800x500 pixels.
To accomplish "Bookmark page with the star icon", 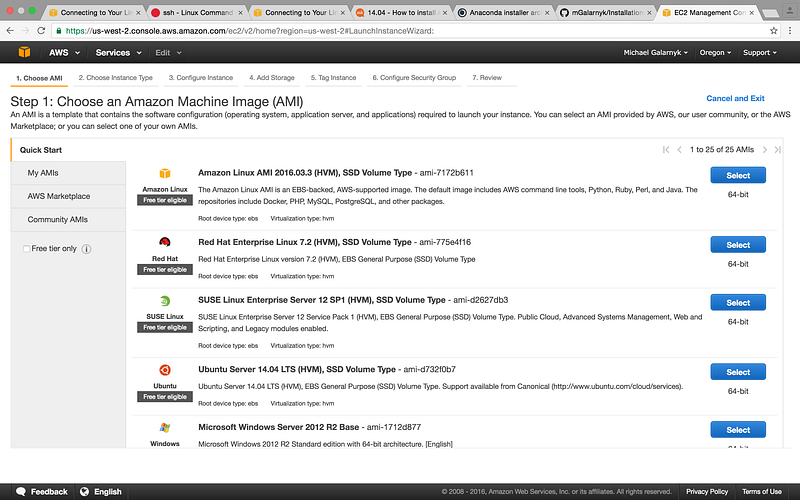I will coord(773,31).
